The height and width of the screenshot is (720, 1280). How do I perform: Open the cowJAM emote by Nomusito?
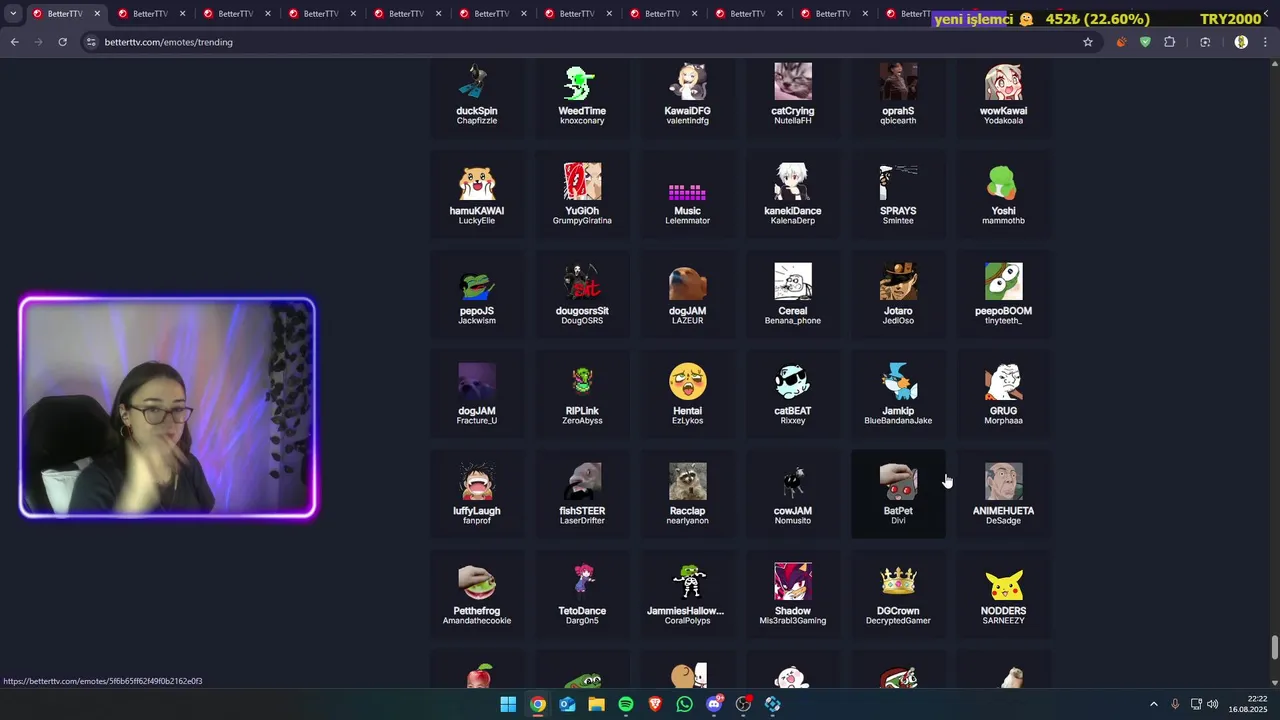[793, 495]
